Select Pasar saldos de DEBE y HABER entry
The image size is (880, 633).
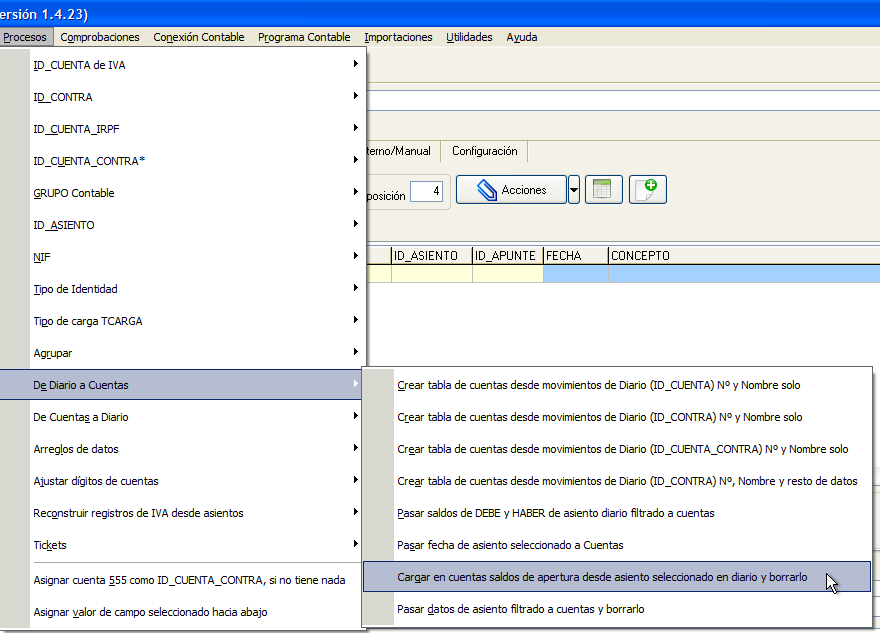click(x=617, y=513)
